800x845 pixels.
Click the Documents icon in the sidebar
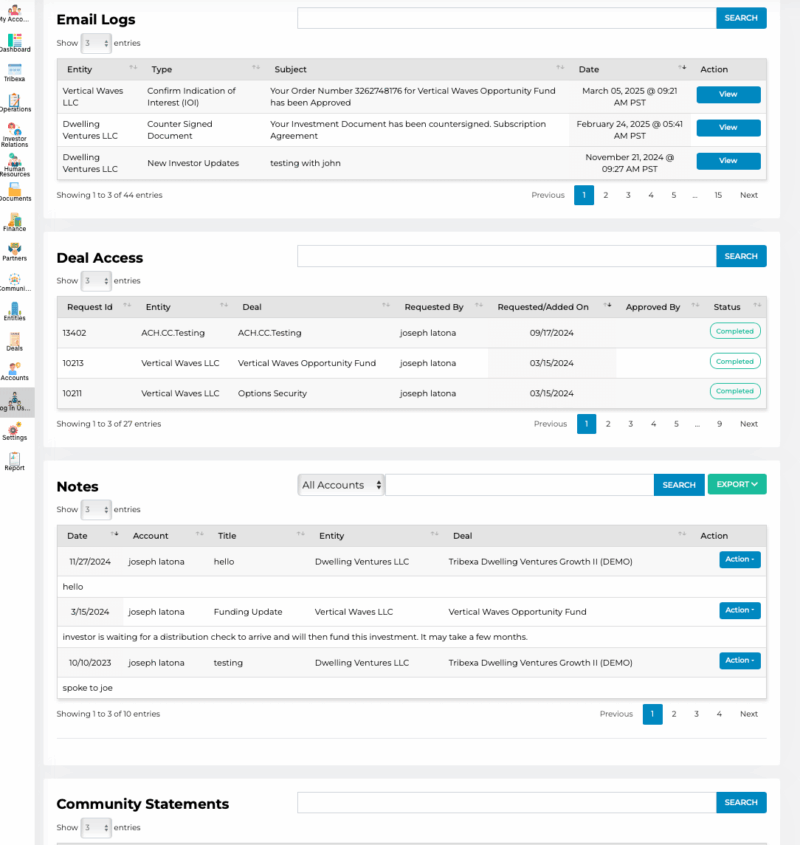[x=15, y=190]
